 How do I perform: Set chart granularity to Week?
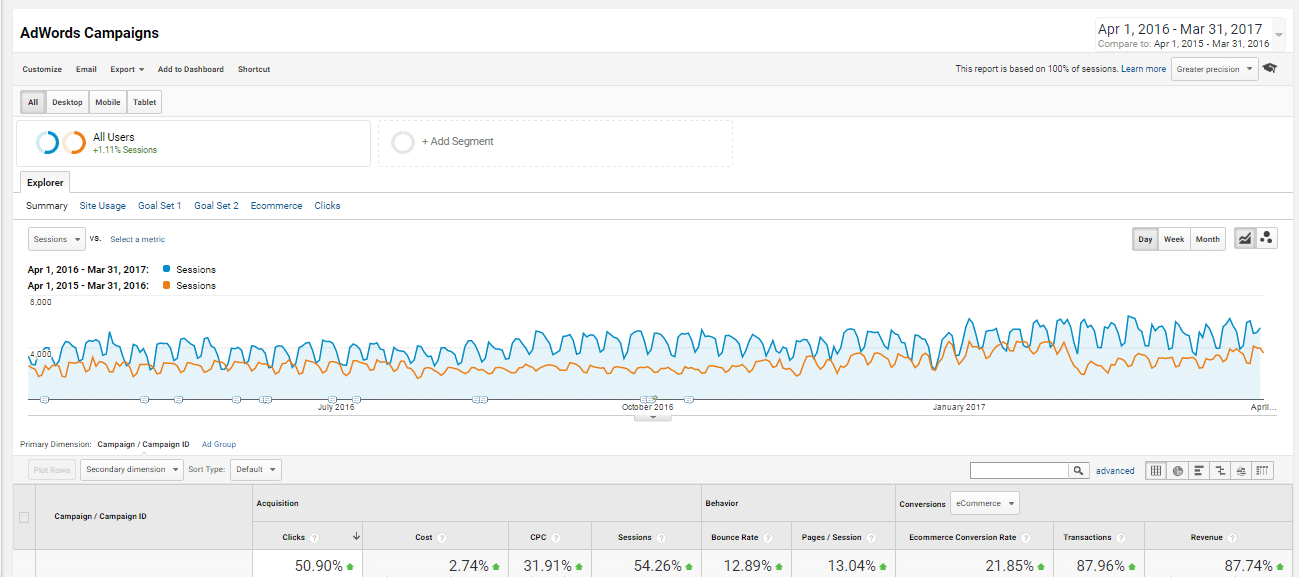pyautogui.click(x=1174, y=239)
